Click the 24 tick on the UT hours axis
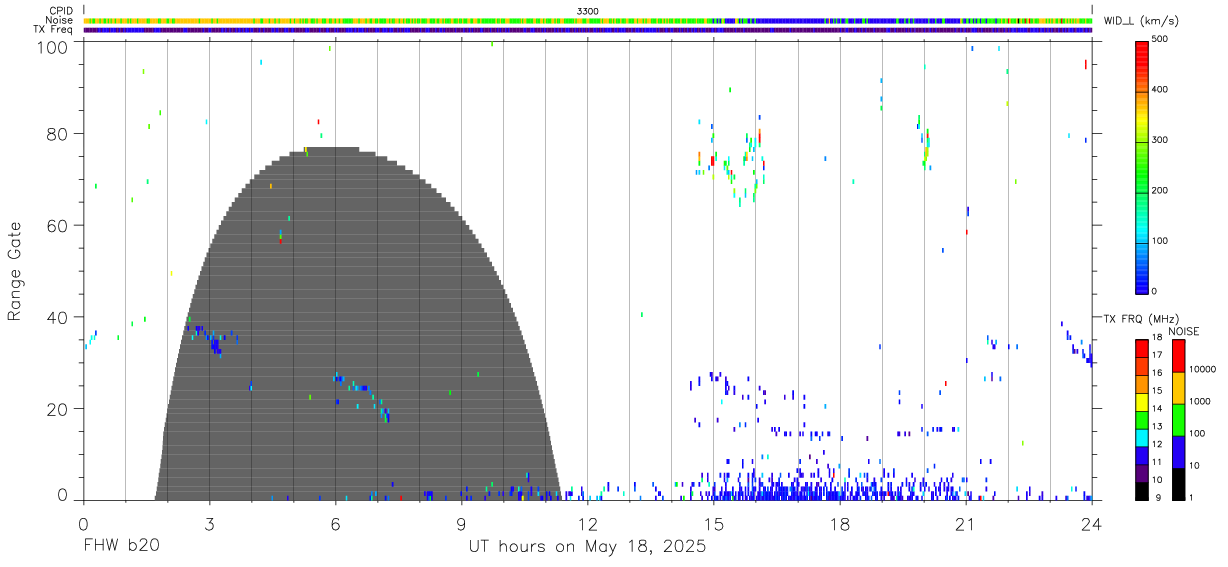The height and width of the screenshot is (567, 1228). click(x=1091, y=523)
